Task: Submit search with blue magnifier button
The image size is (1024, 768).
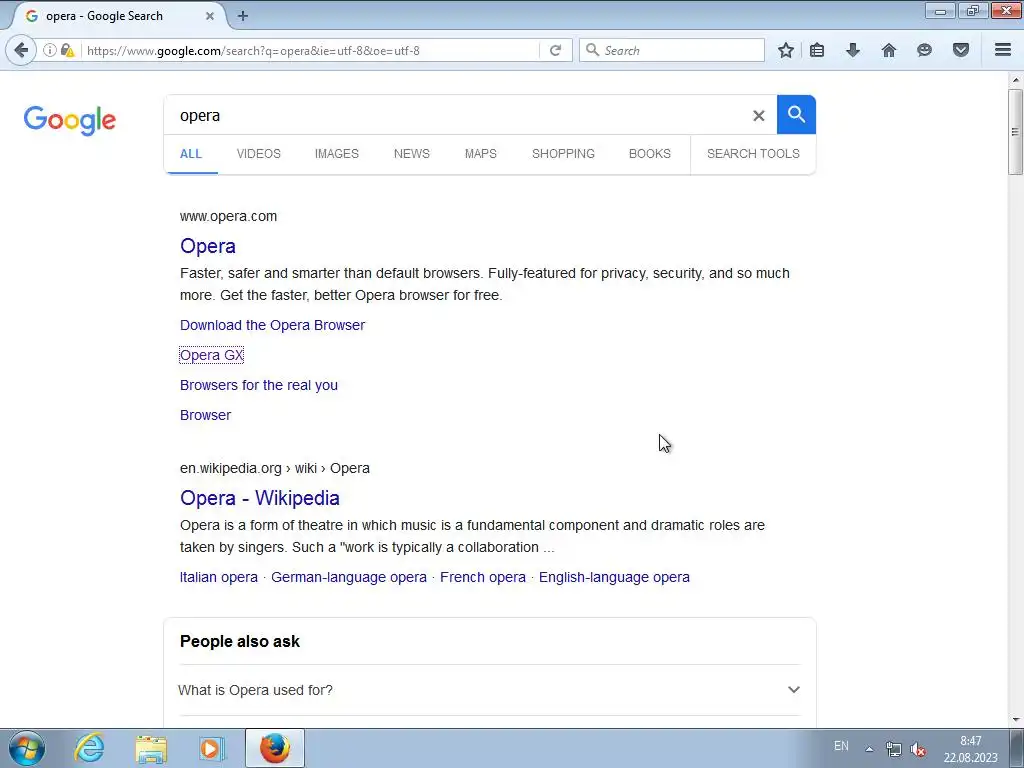Action: [796, 114]
